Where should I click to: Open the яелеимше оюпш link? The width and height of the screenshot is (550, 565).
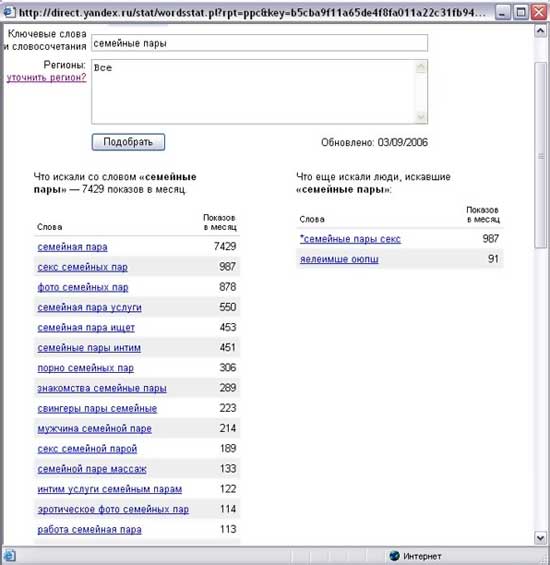(339, 259)
